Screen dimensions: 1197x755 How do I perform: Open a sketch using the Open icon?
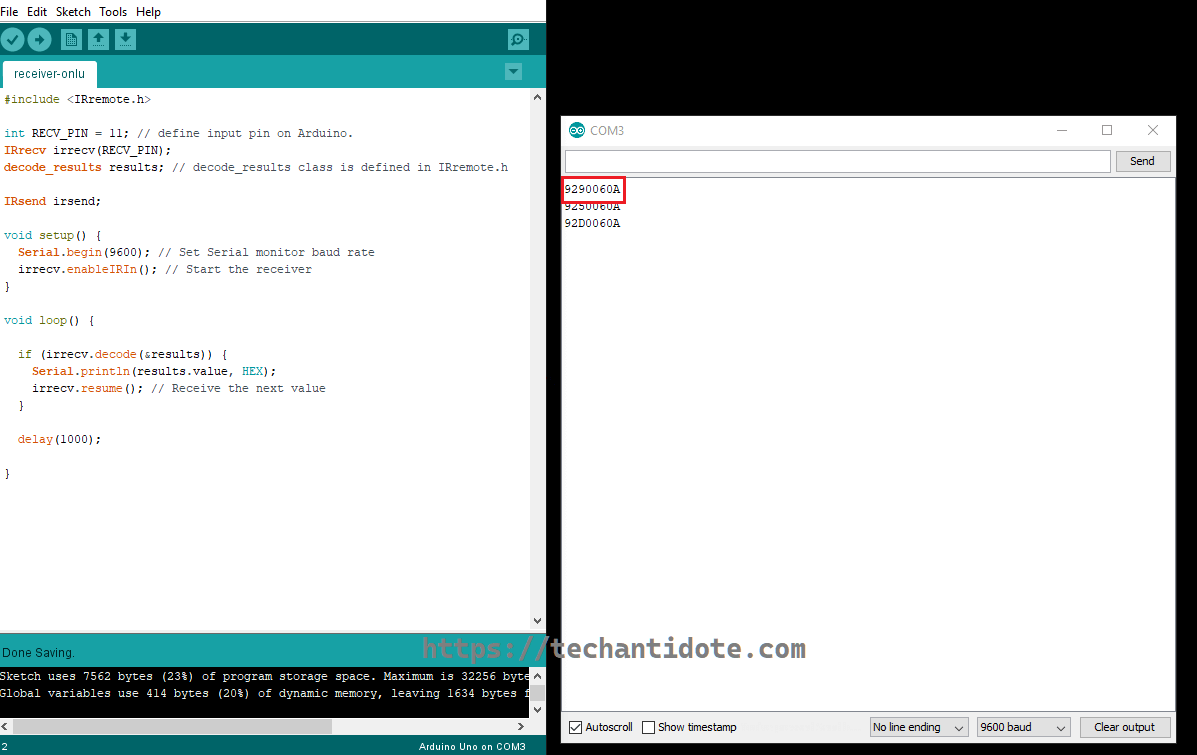coord(97,39)
